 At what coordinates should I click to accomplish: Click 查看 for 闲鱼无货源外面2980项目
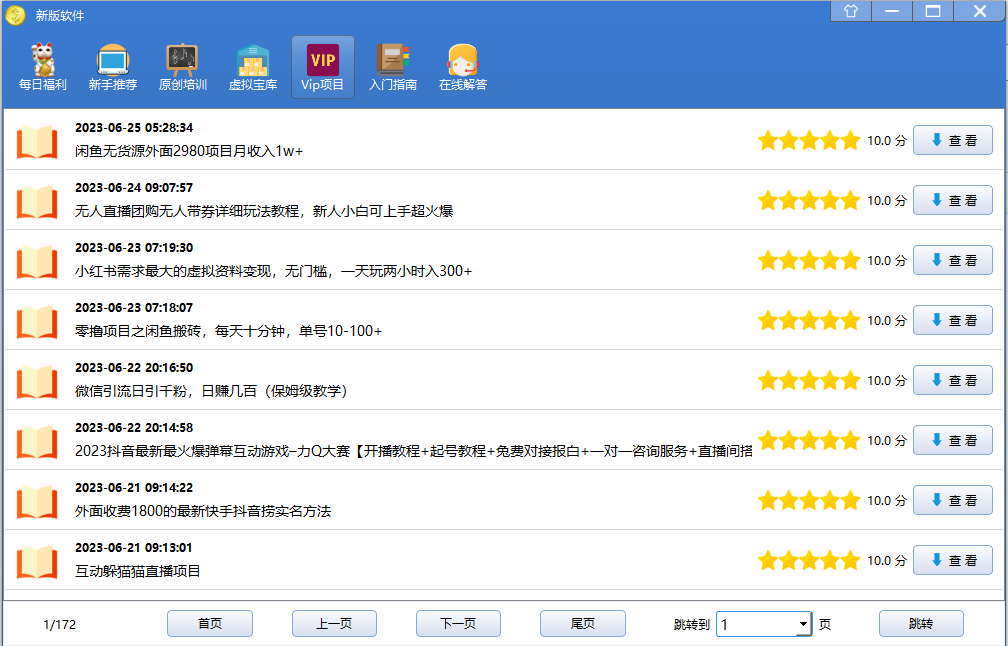point(953,140)
